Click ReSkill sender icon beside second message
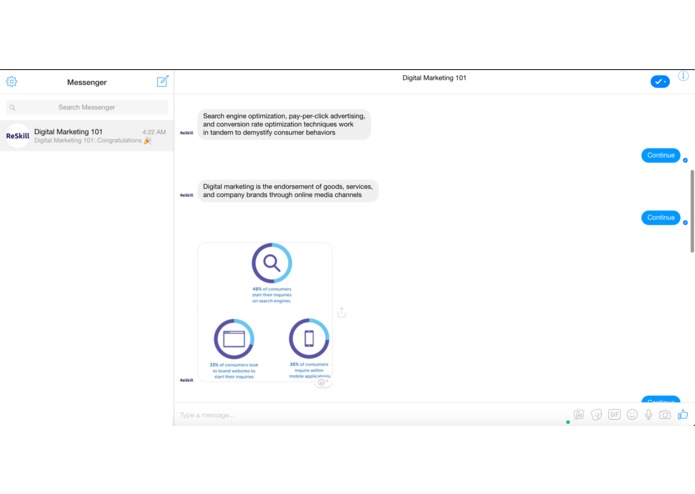This screenshot has width=695, height=494. click(x=187, y=195)
